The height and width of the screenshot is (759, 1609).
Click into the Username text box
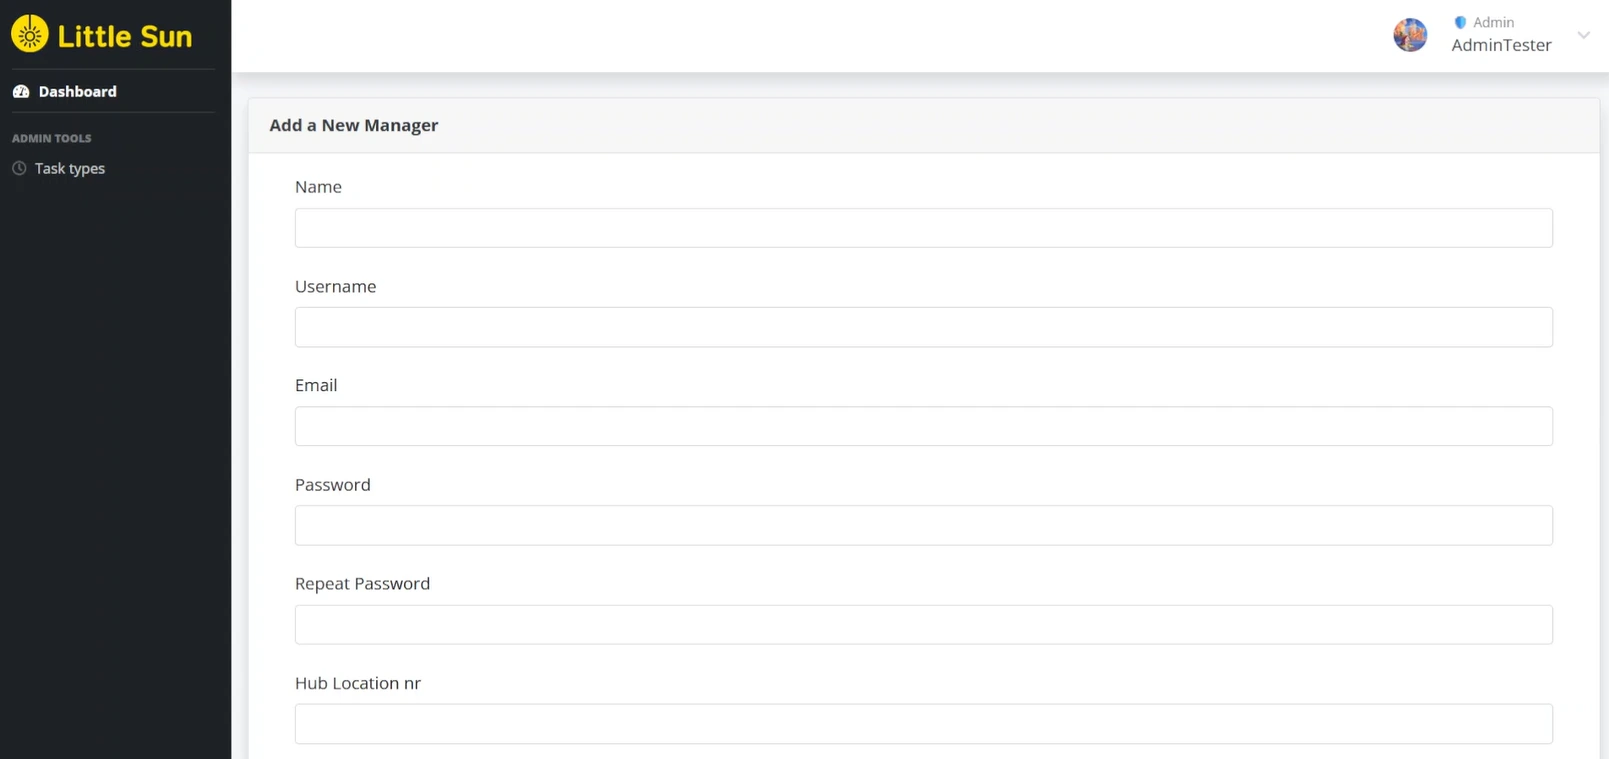tap(923, 327)
